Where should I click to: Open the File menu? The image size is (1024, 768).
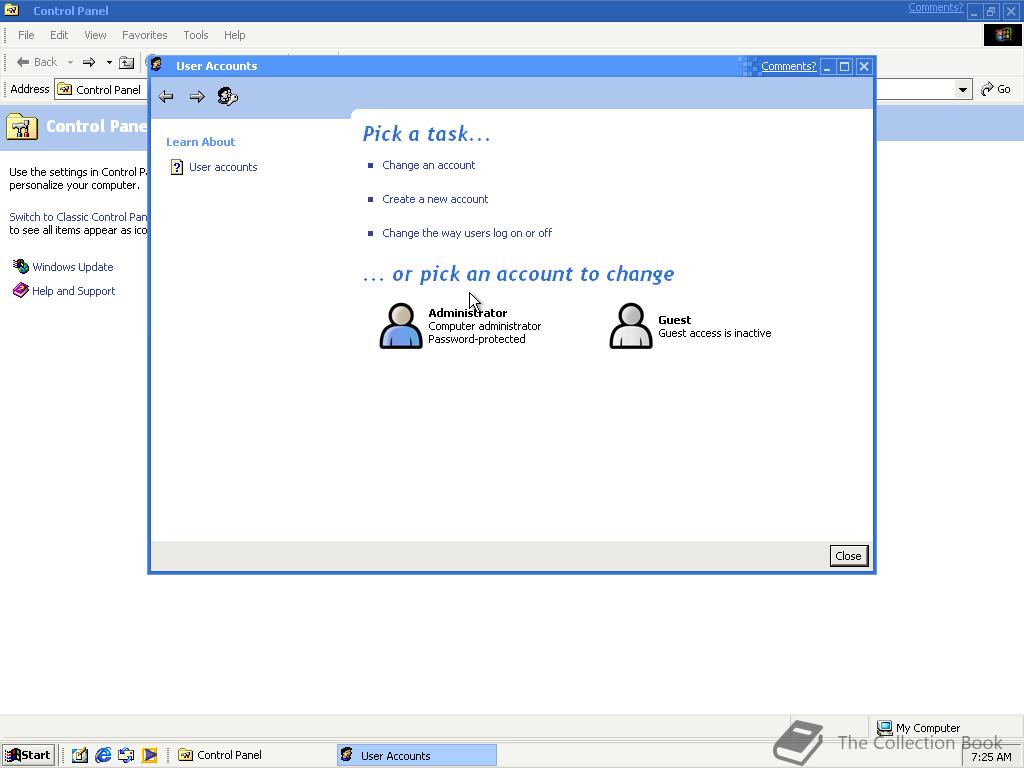point(26,35)
